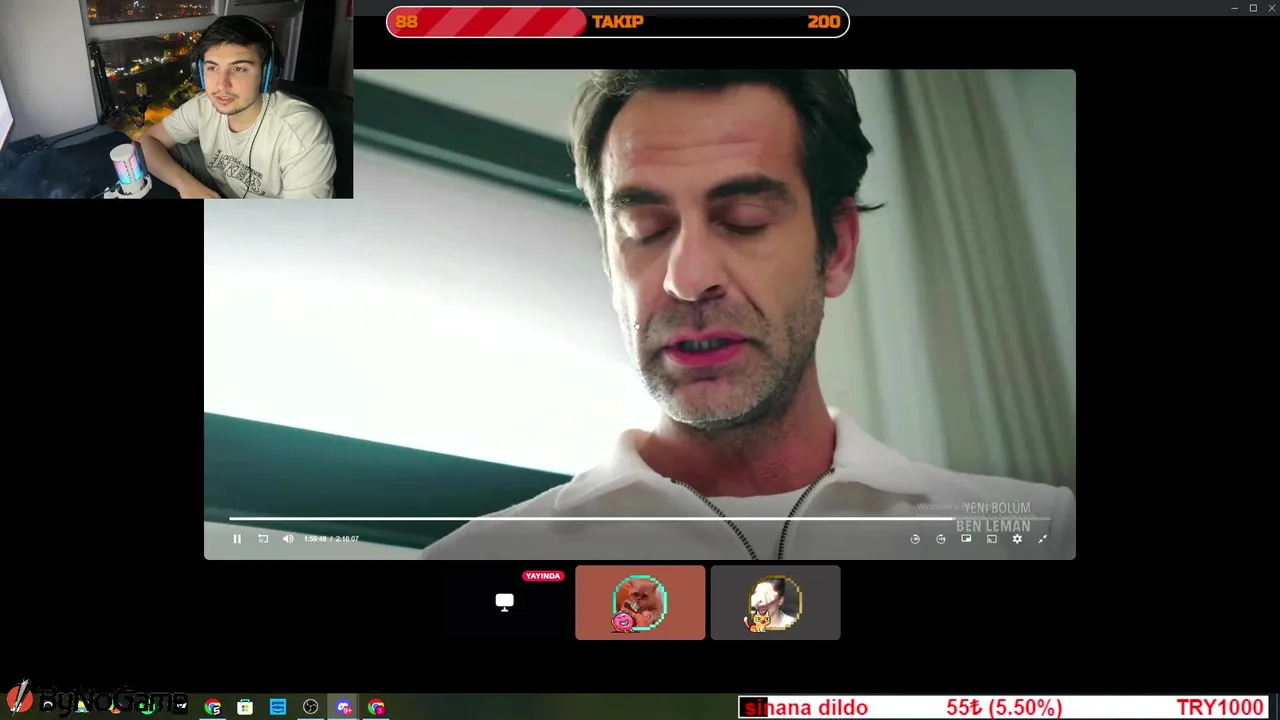Open Prime Video from the taskbar
The width and height of the screenshot is (1280, 720).
click(278, 707)
